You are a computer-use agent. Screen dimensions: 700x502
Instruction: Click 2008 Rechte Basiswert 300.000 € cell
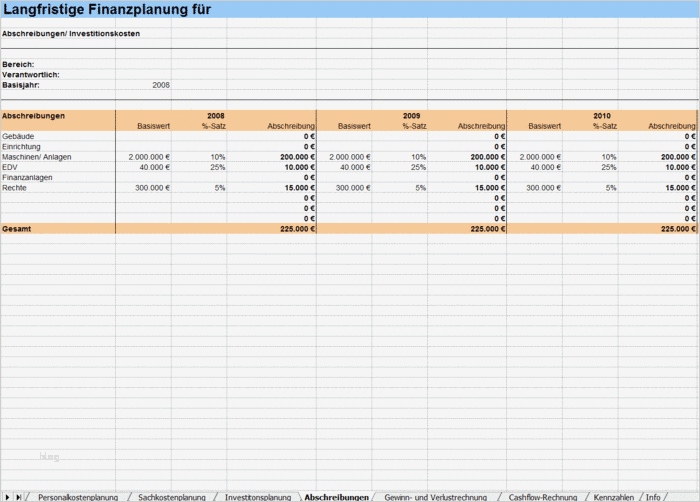click(143, 188)
